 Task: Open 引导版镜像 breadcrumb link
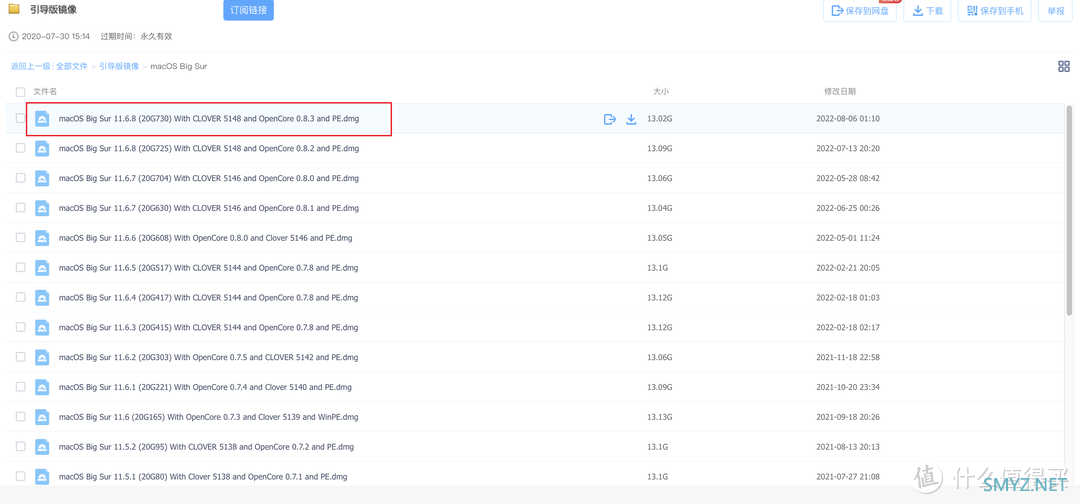(x=119, y=66)
